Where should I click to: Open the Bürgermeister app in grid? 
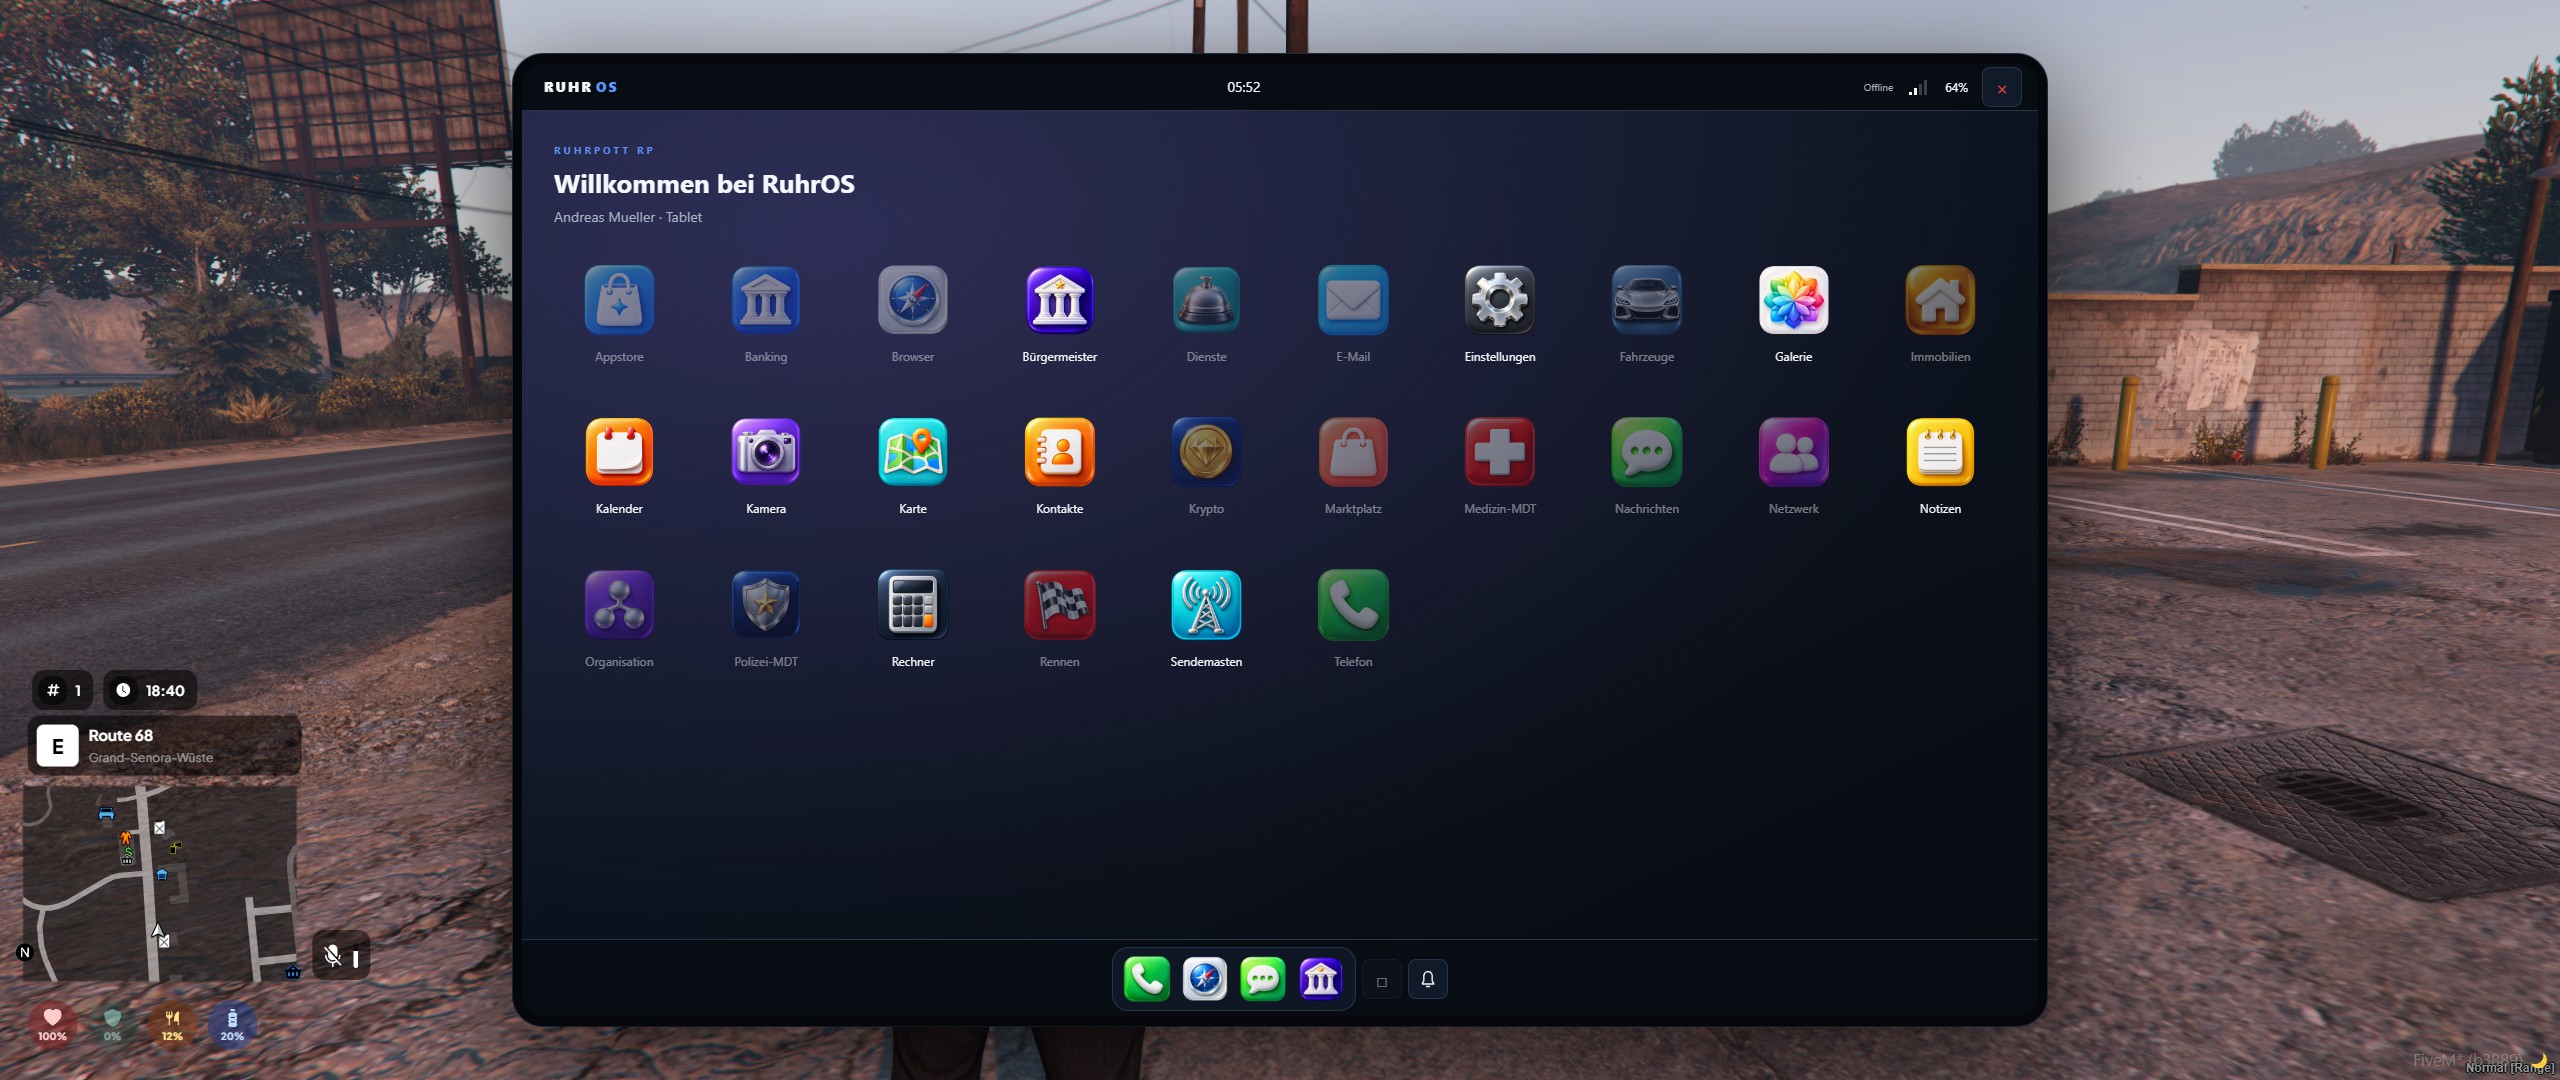[1060, 300]
